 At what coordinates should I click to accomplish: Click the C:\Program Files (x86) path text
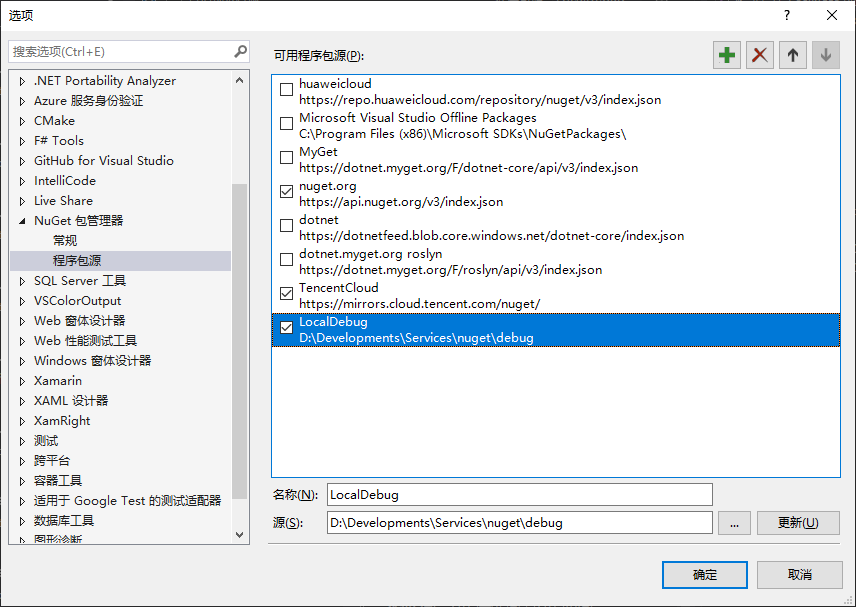(462, 134)
